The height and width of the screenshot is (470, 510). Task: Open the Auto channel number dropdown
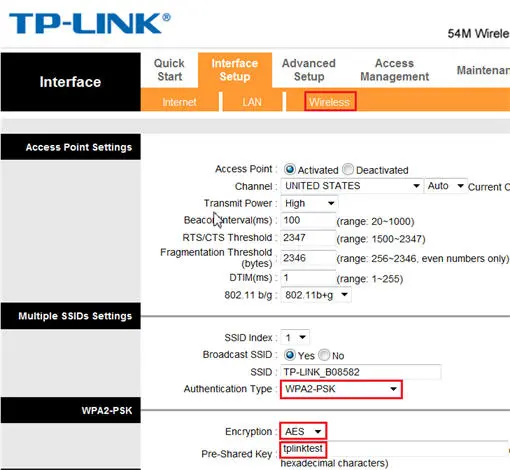pos(445,186)
